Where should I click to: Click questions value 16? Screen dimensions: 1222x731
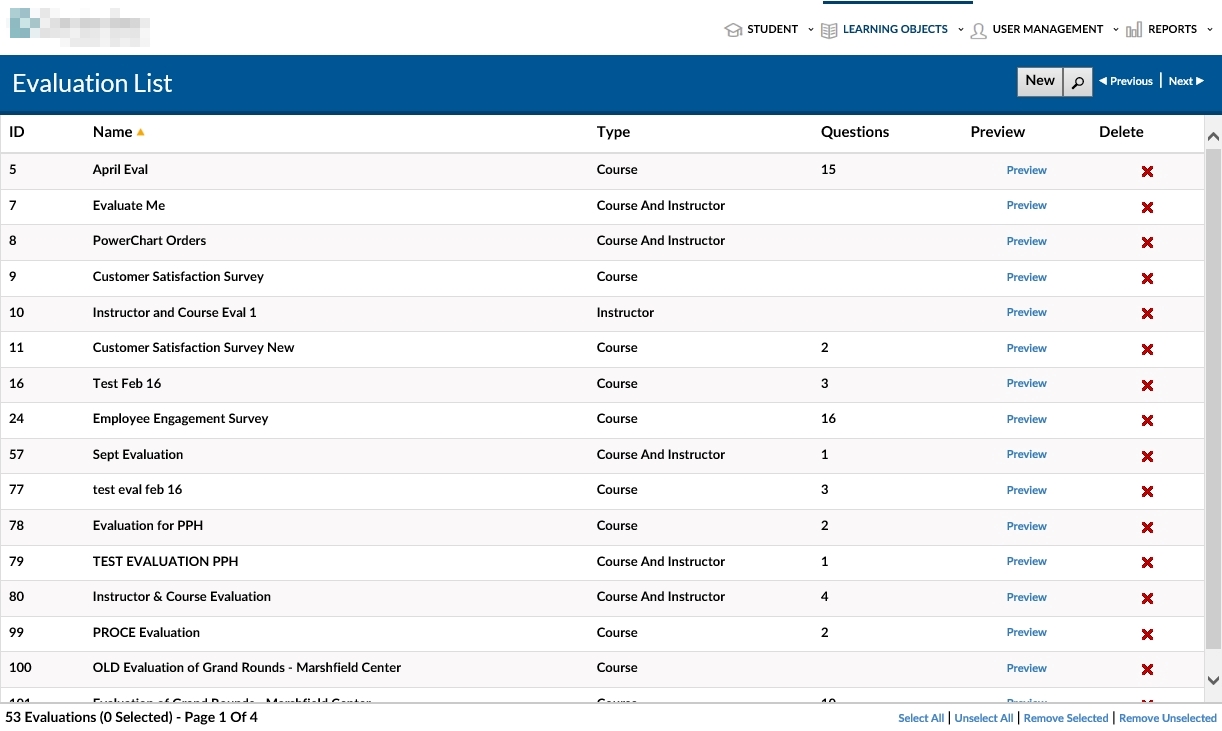[x=828, y=419]
